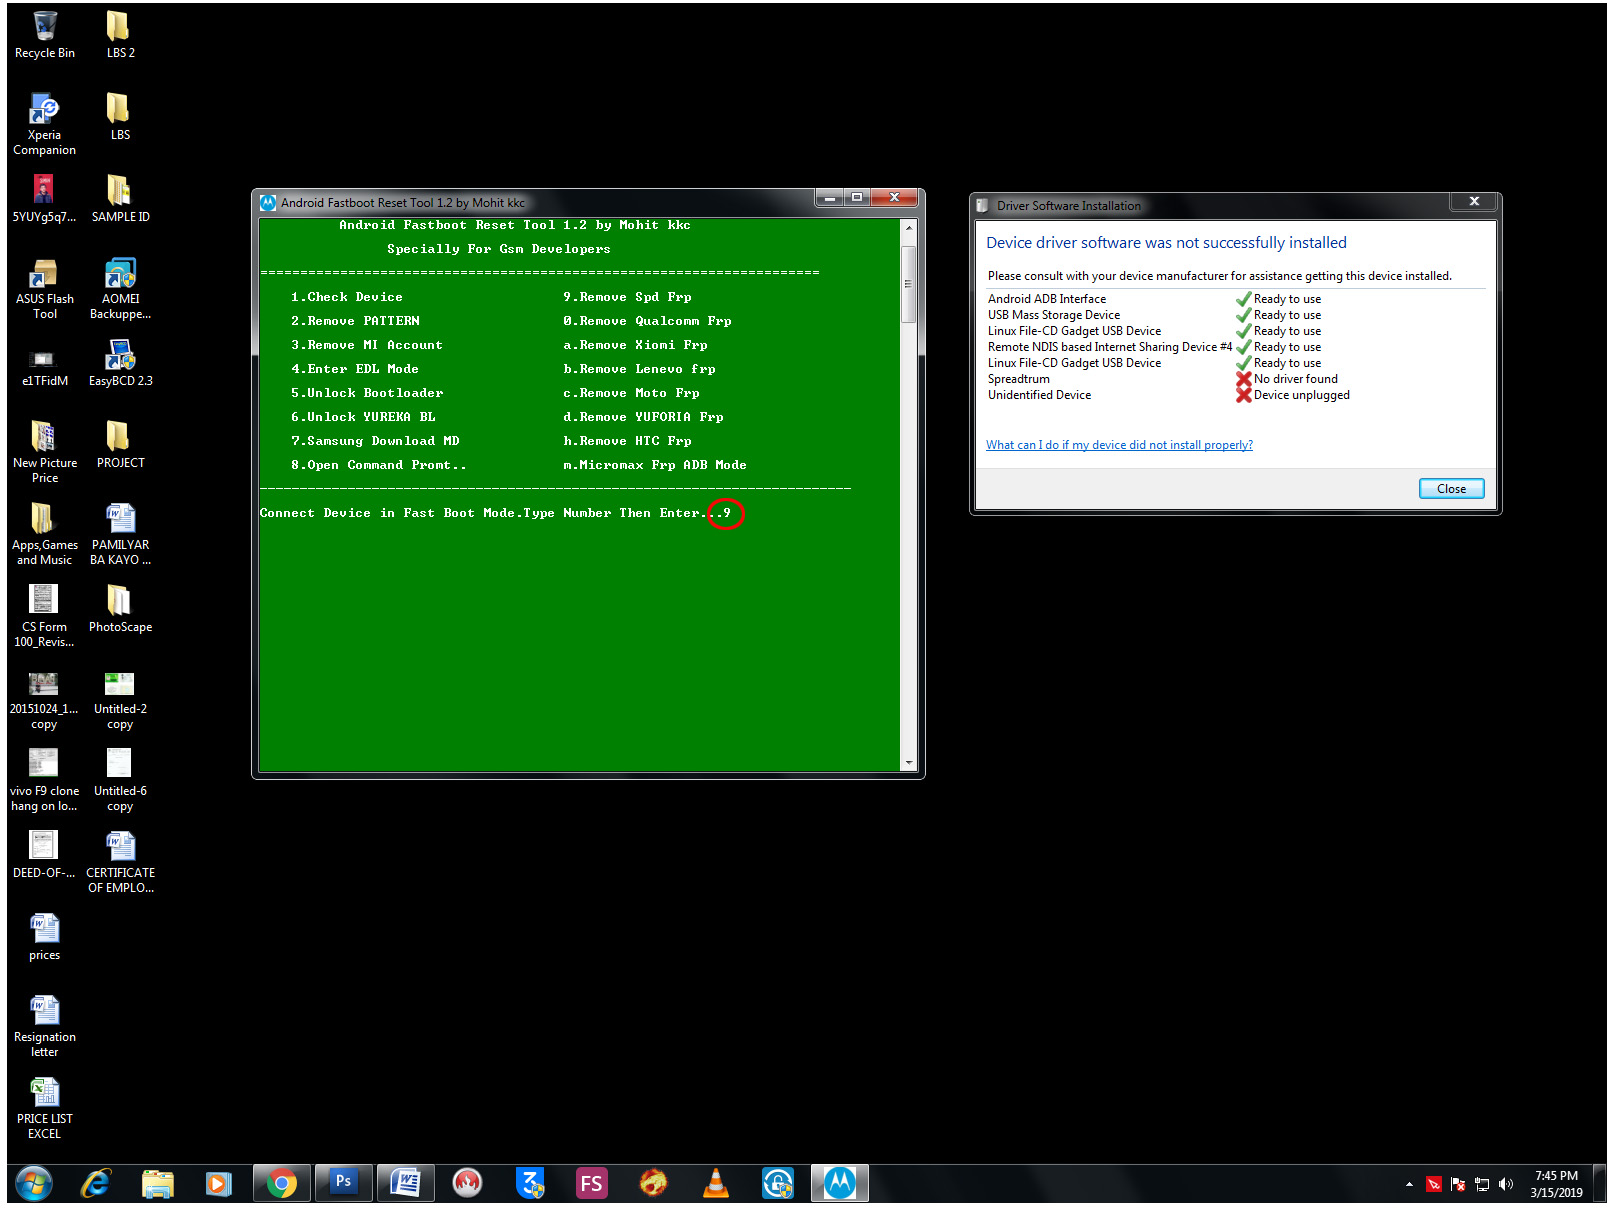Open the prices Word document
This screenshot has height=1209, width=1614.
tap(45, 937)
